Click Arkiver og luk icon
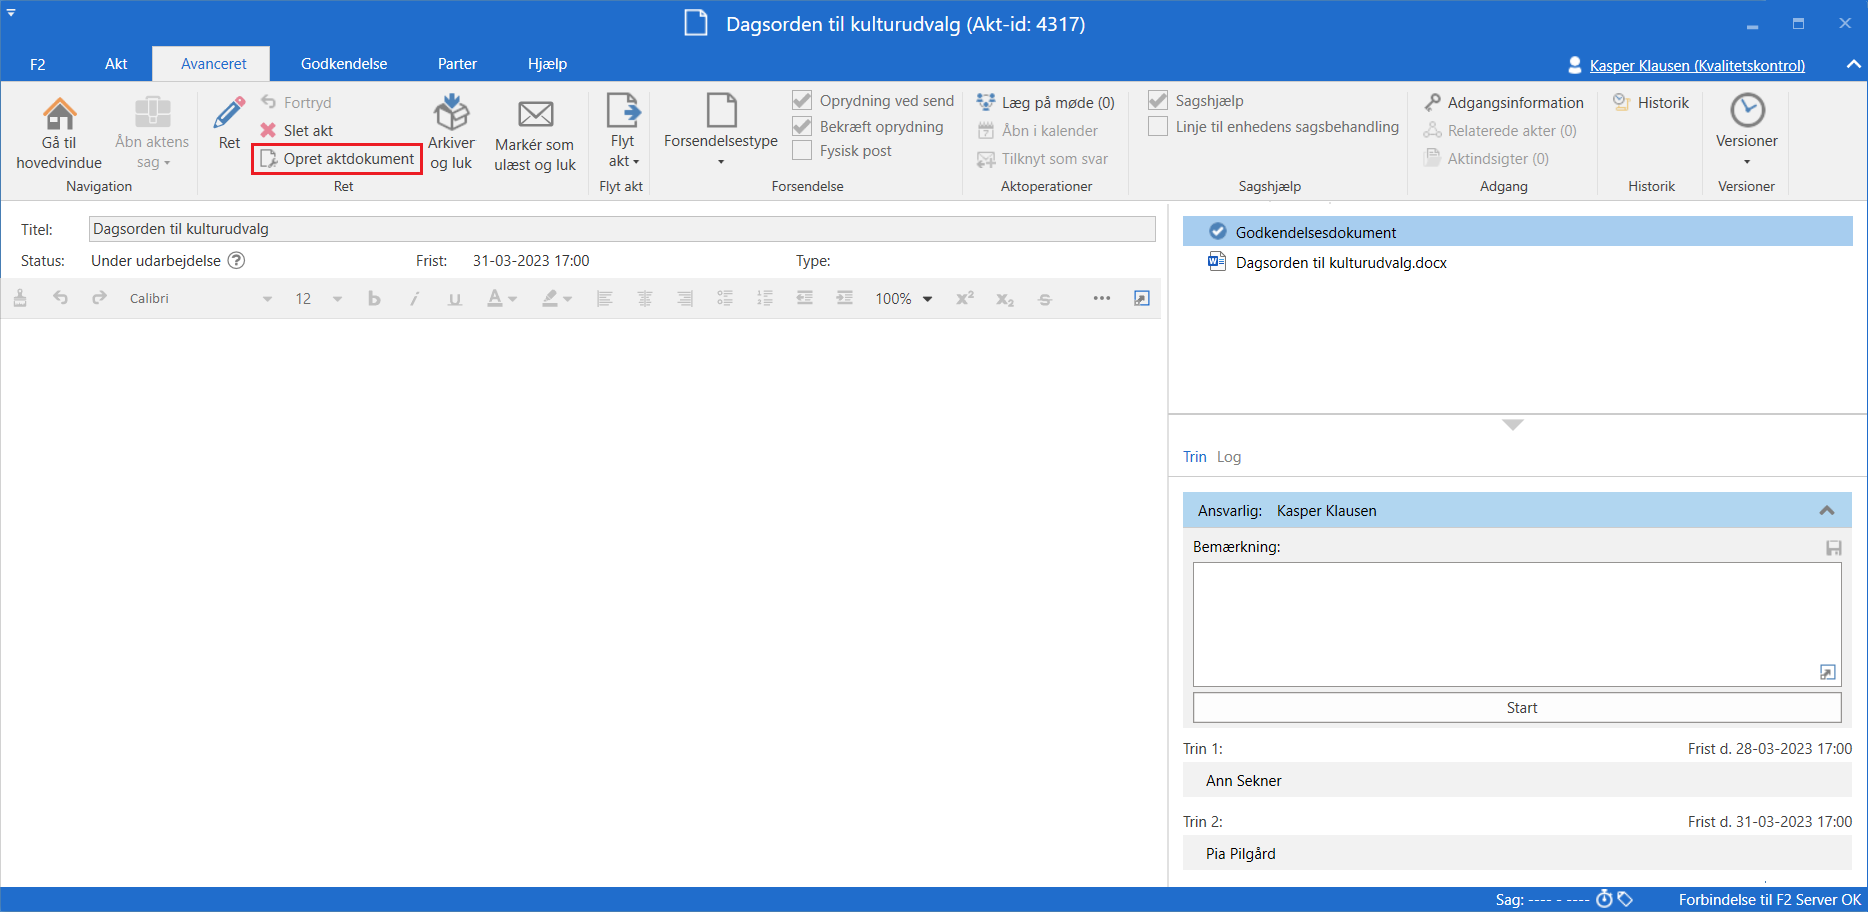1868x912 pixels. pos(451,114)
